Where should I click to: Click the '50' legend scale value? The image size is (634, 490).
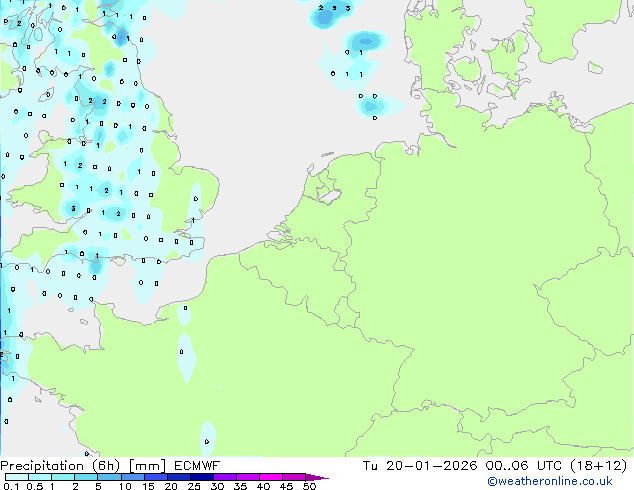click(310, 486)
